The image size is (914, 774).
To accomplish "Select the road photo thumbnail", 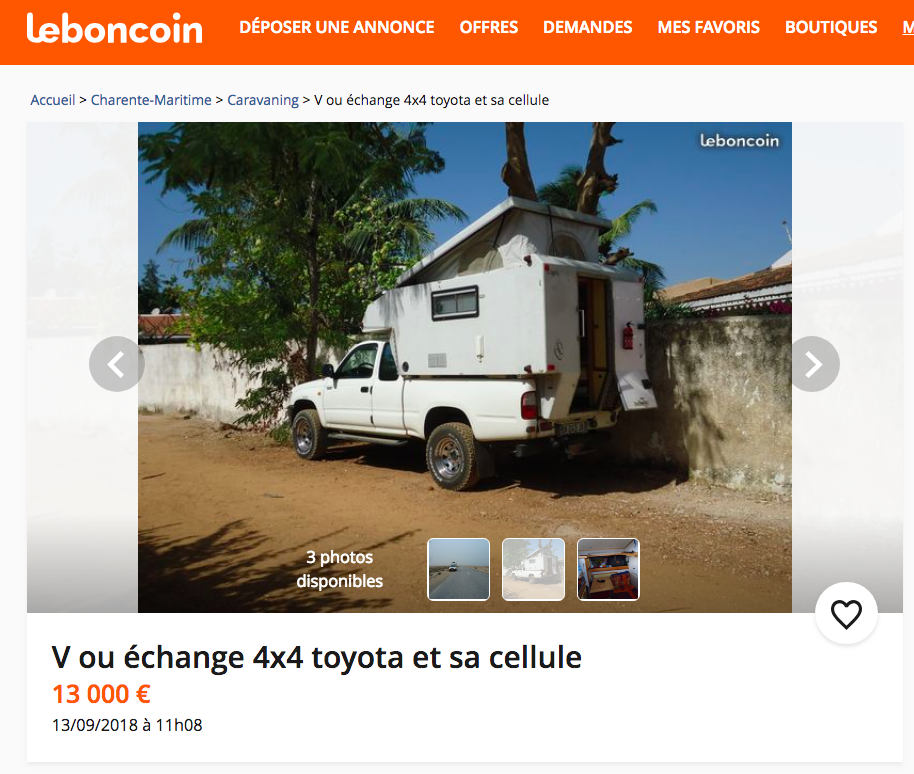I will [459, 569].
